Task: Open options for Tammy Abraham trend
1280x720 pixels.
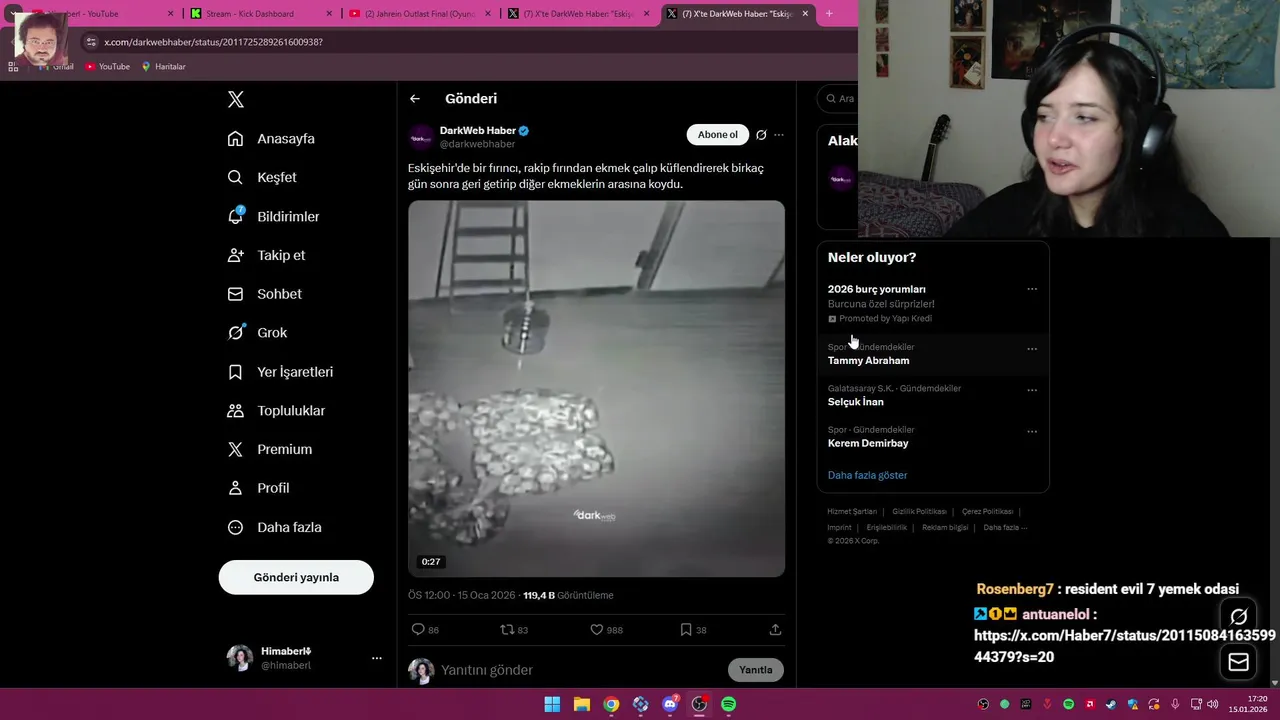Action: click(x=1032, y=349)
